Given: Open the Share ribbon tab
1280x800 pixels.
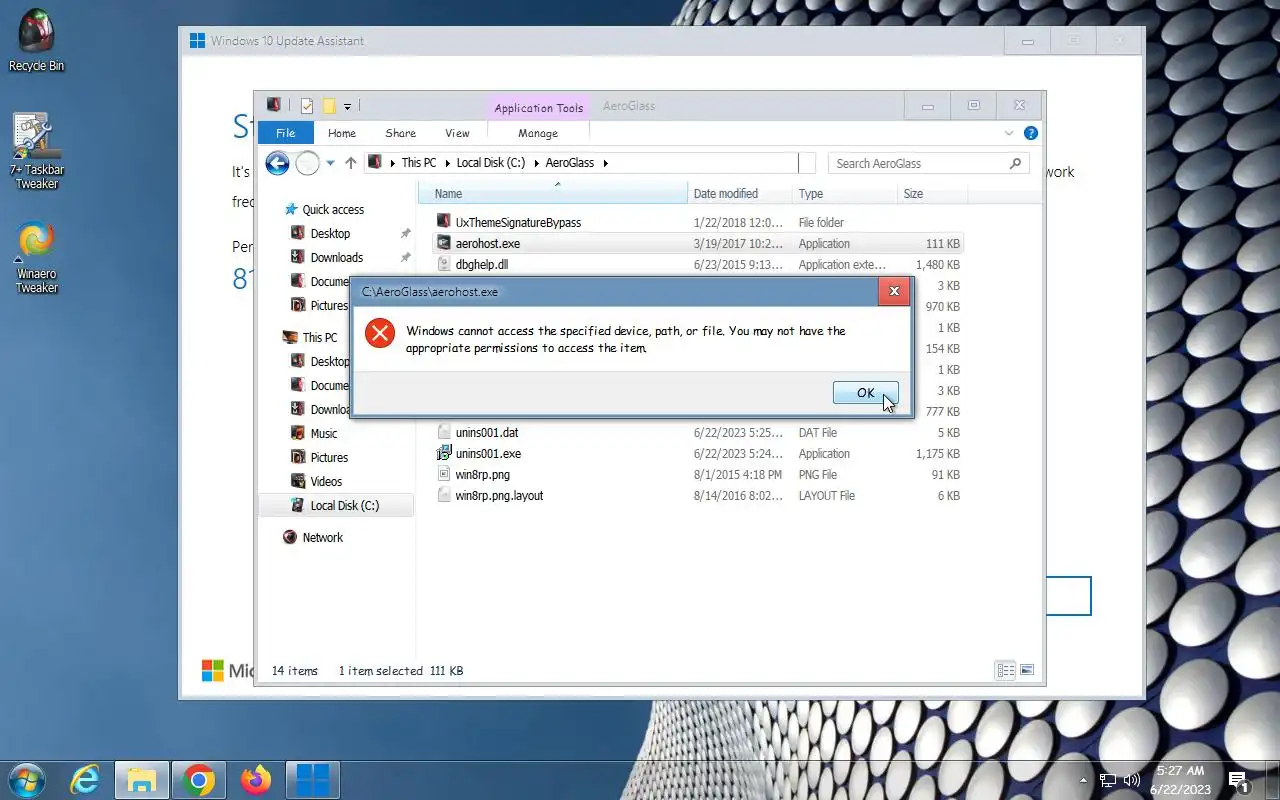Looking at the screenshot, I should pos(400,133).
